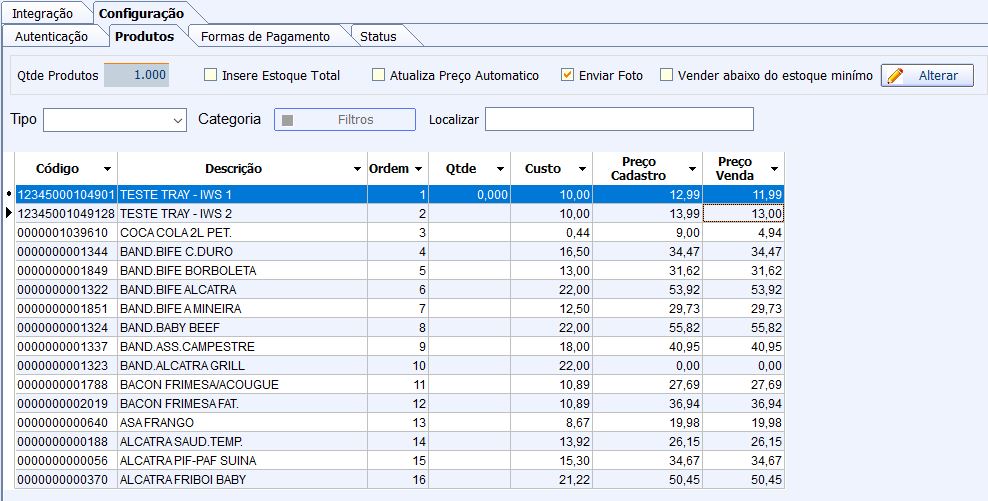Select the Autenticação tab
The height and width of the screenshot is (501, 988).
(51, 37)
